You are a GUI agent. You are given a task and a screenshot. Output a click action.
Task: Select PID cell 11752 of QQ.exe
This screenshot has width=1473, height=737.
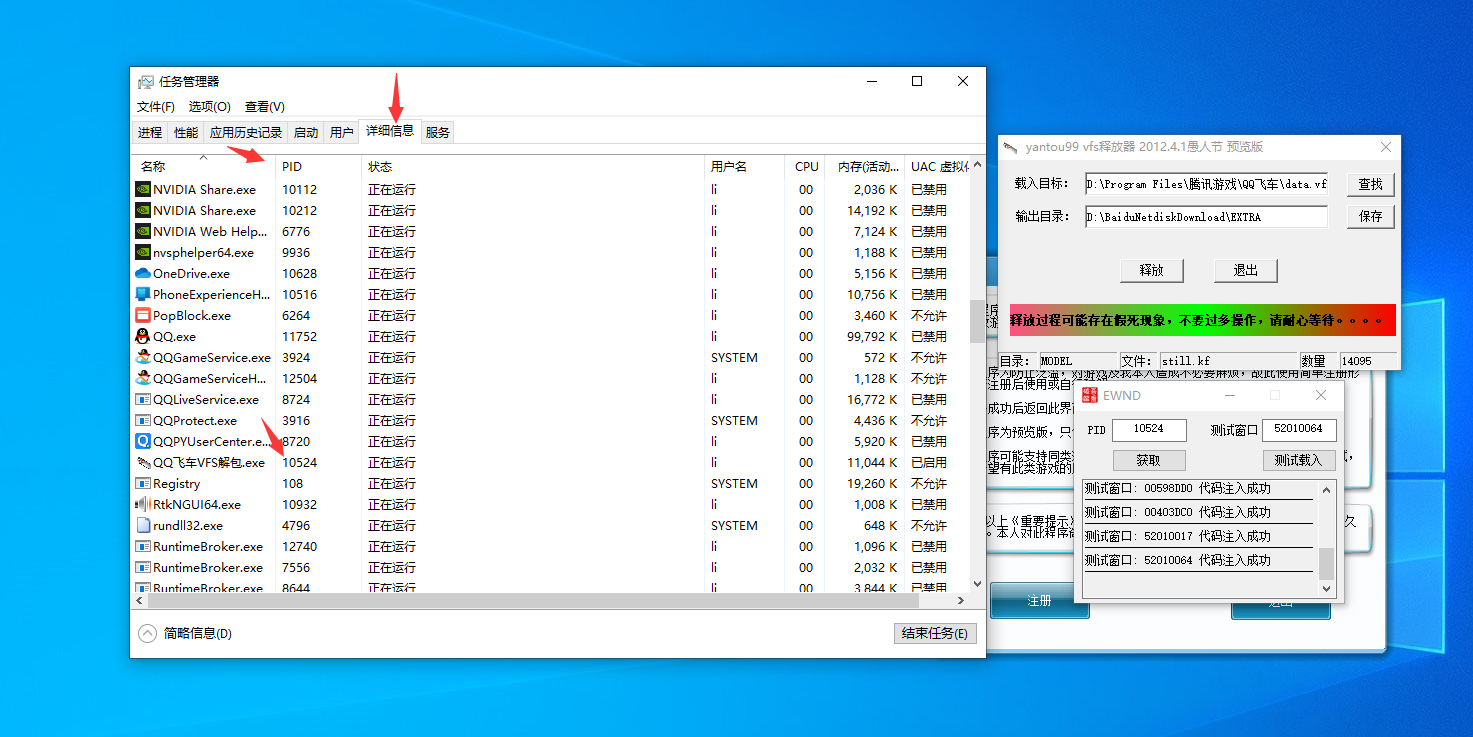point(299,336)
